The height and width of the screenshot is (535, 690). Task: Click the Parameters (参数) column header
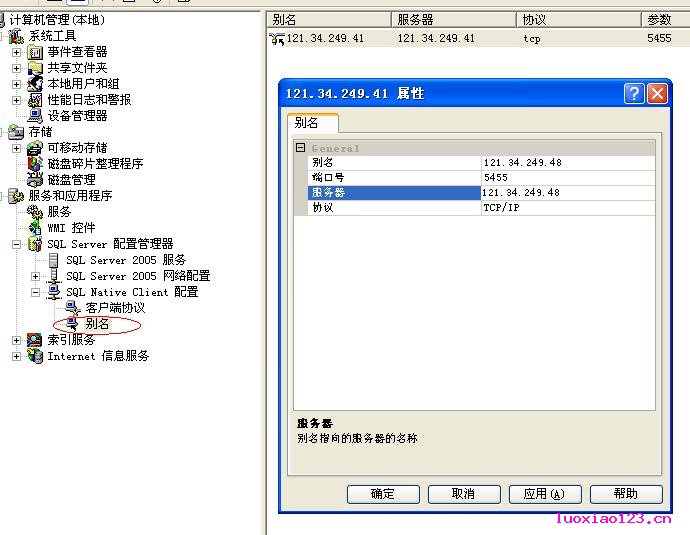tap(666, 20)
